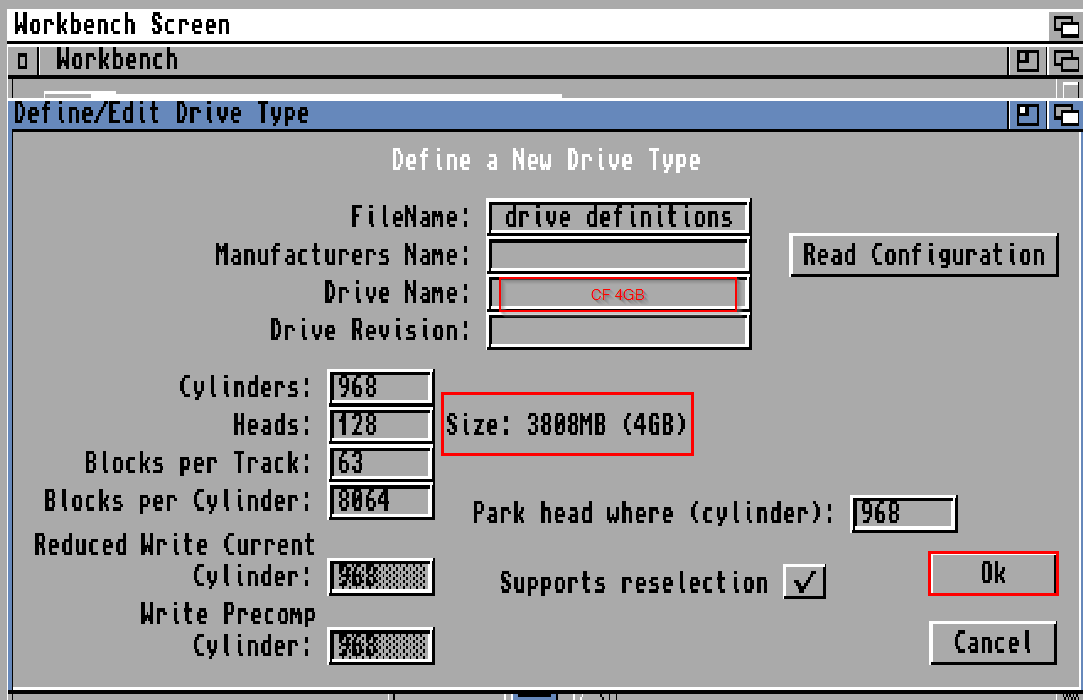Click the Park head cylinder field
Viewport: 1083px width, 700px height.
click(903, 513)
